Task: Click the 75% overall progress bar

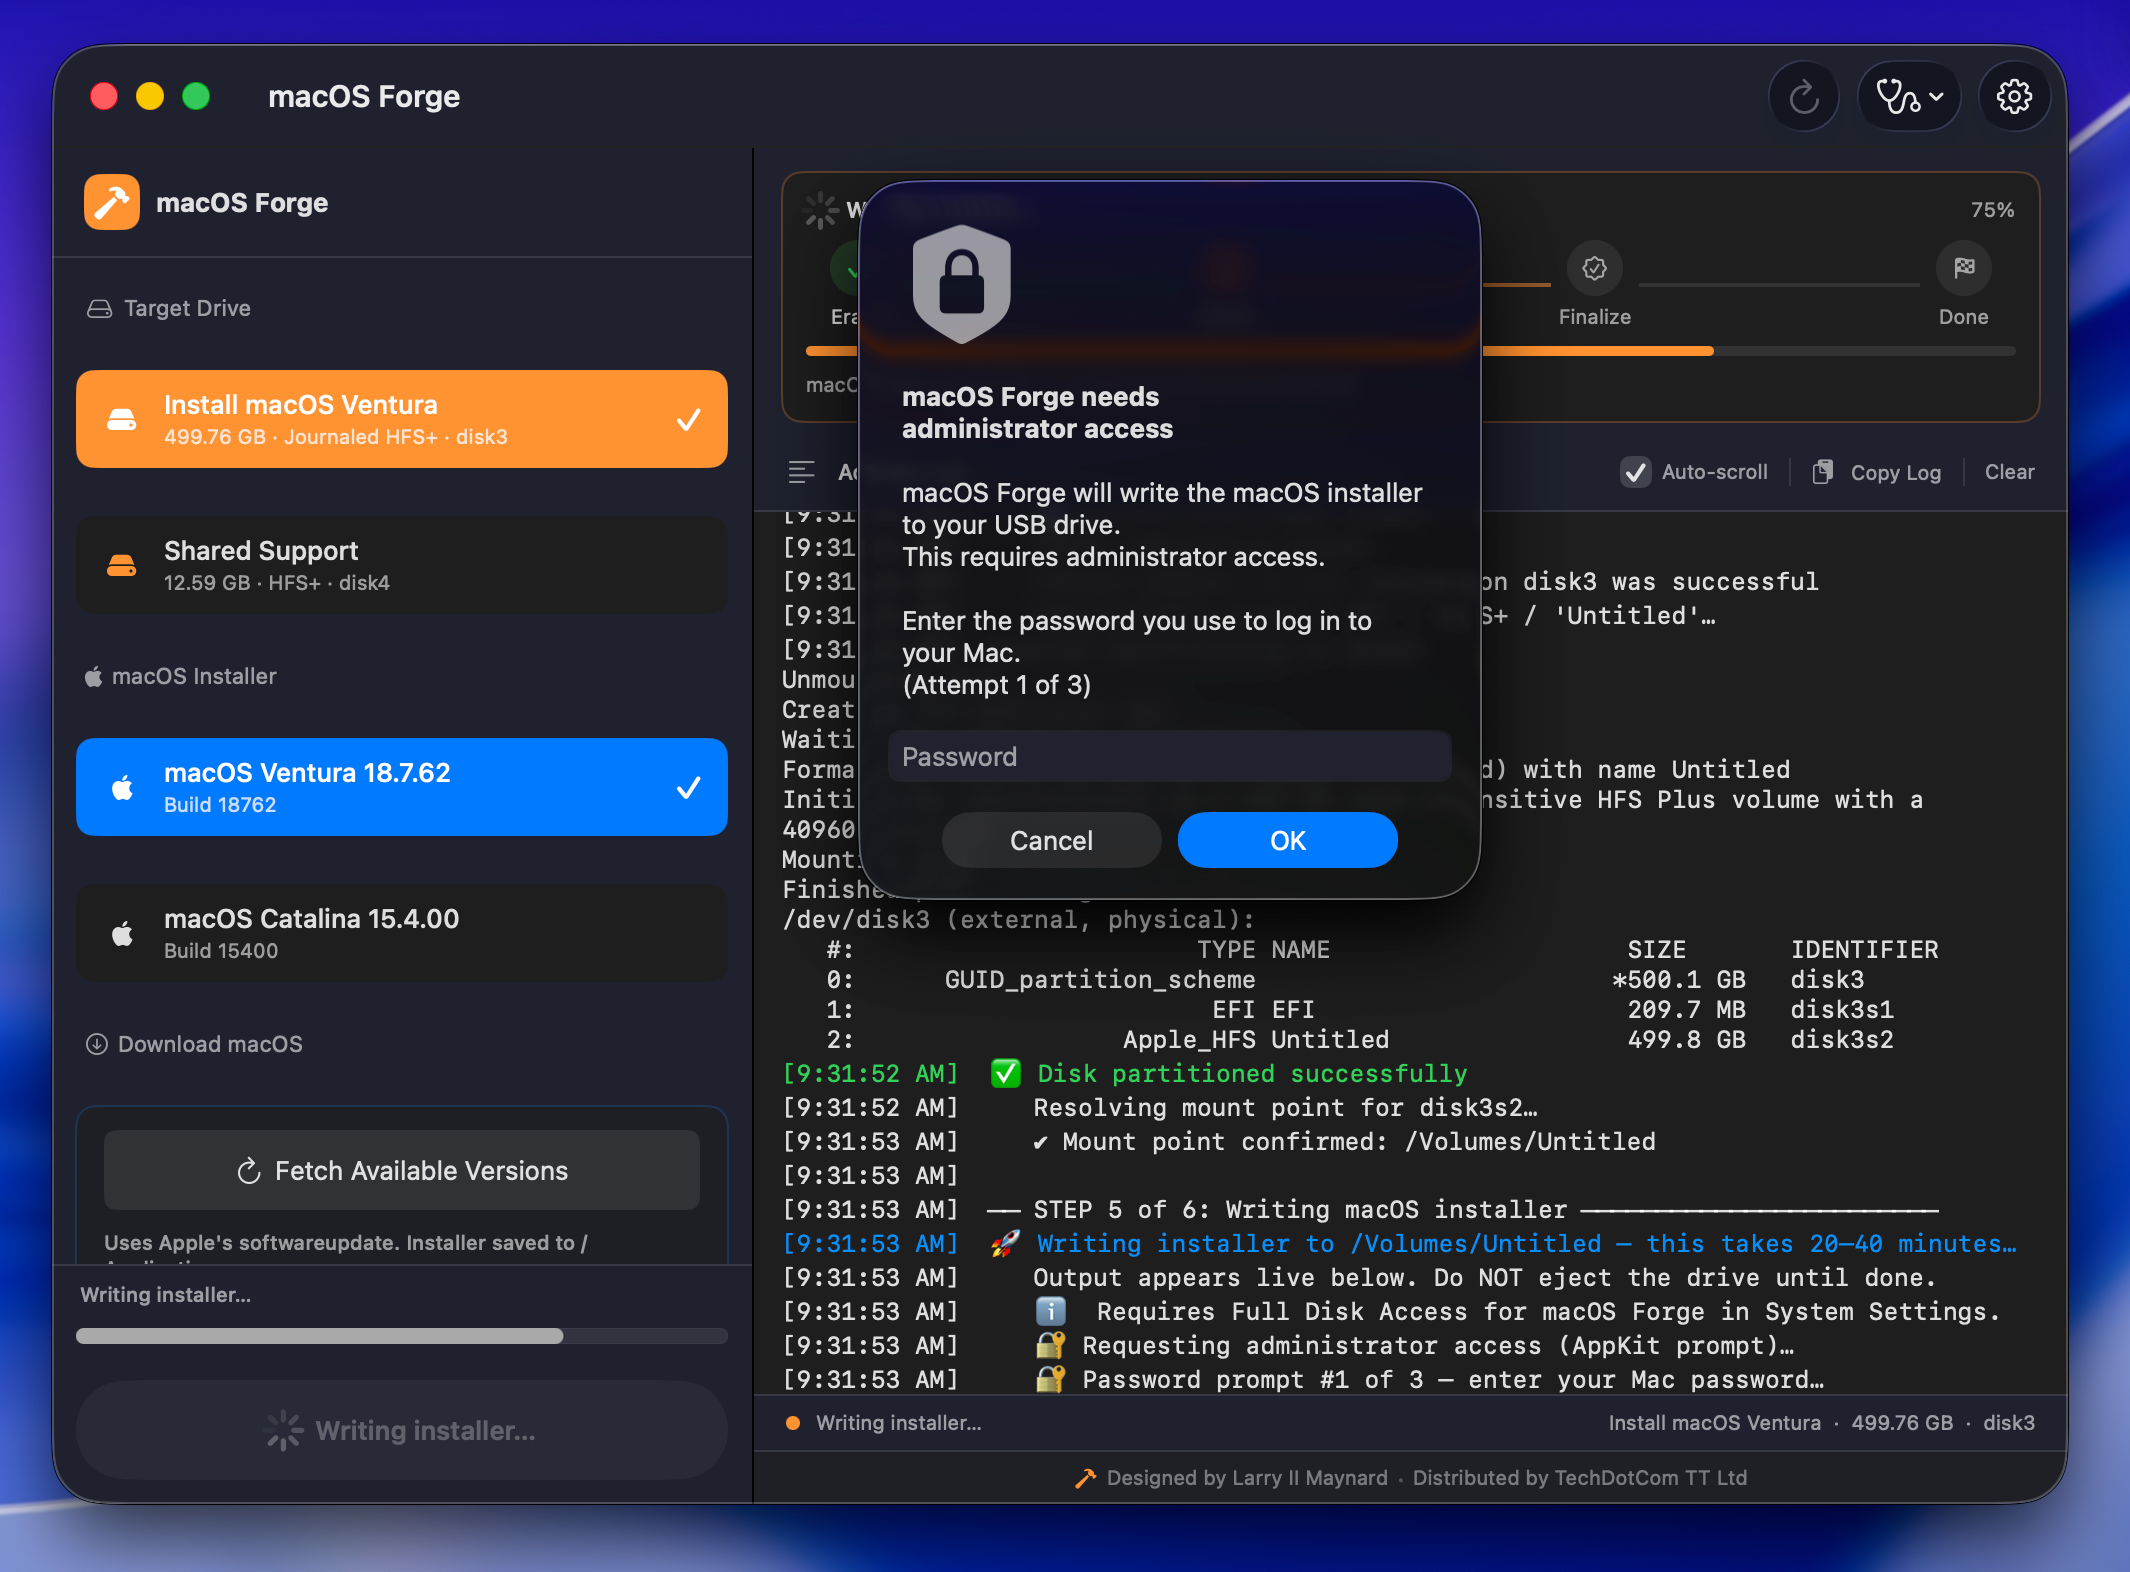Action: (1411, 351)
